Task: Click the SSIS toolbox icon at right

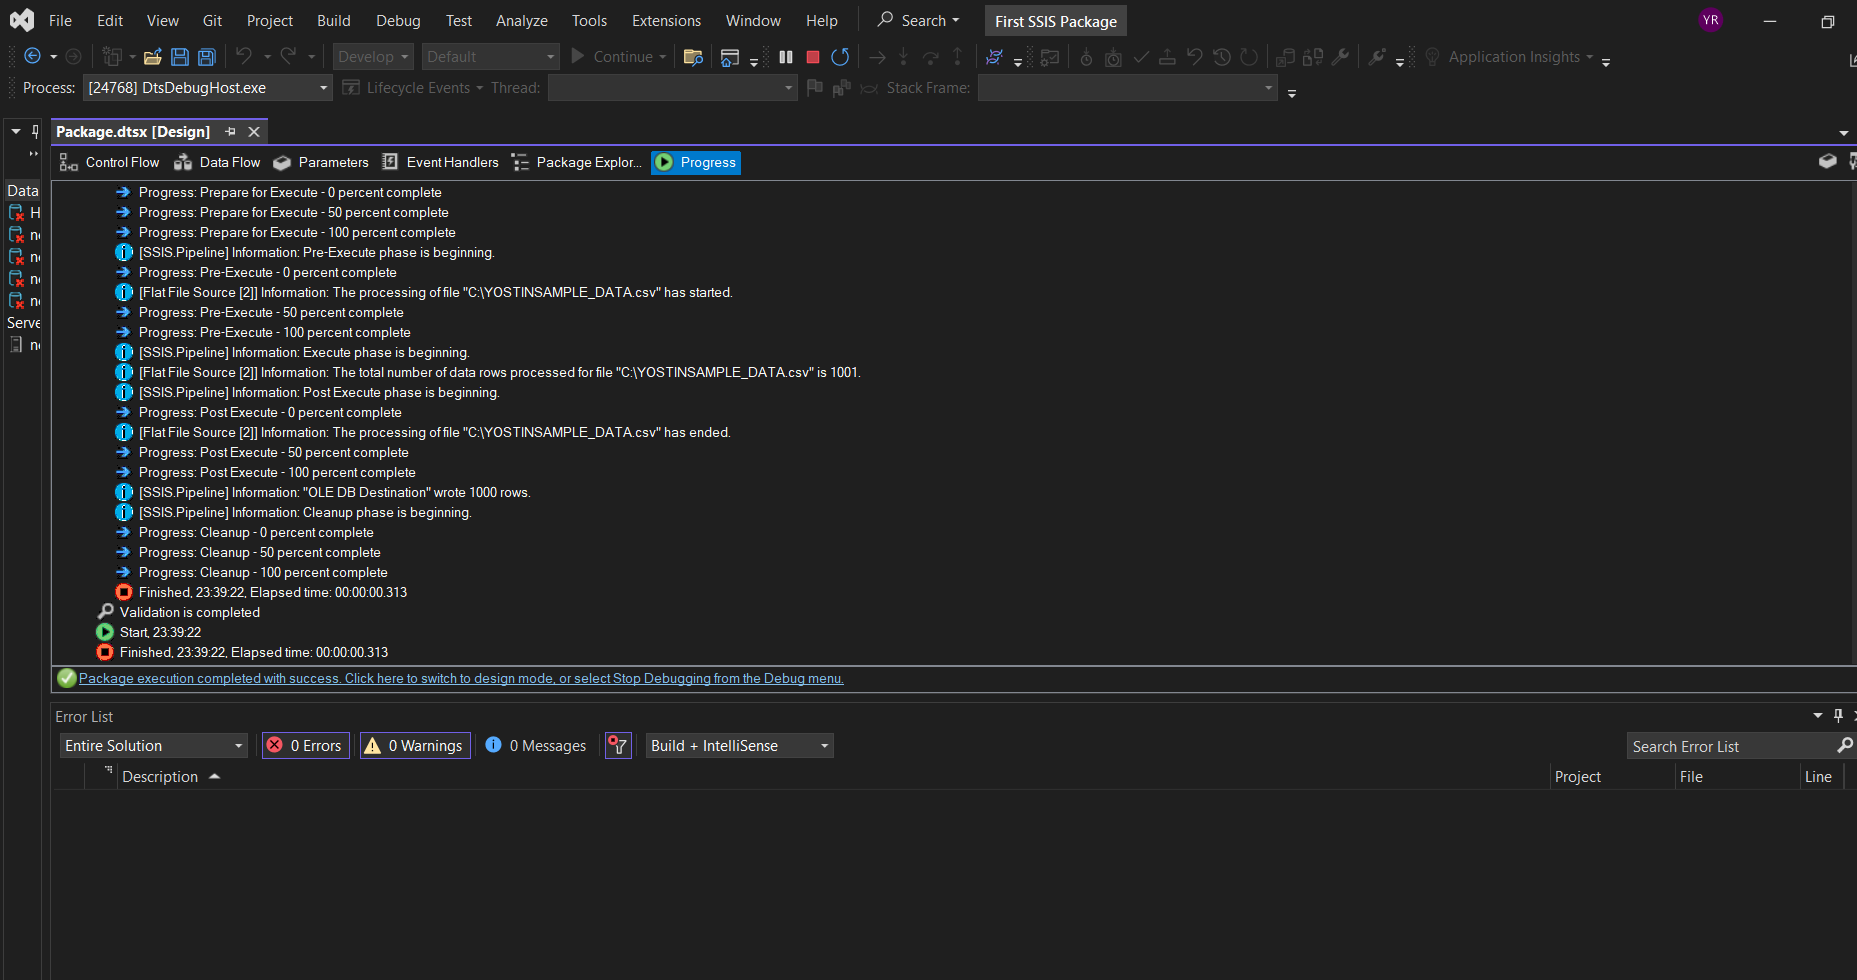Action: (1827, 161)
